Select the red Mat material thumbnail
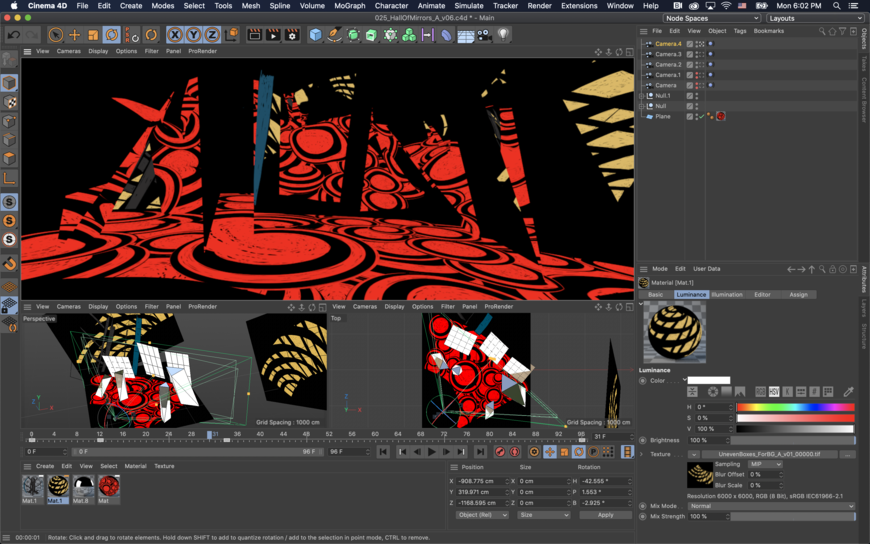This screenshot has width=870, height=544. pyautogui.click(x=109, y=486)
